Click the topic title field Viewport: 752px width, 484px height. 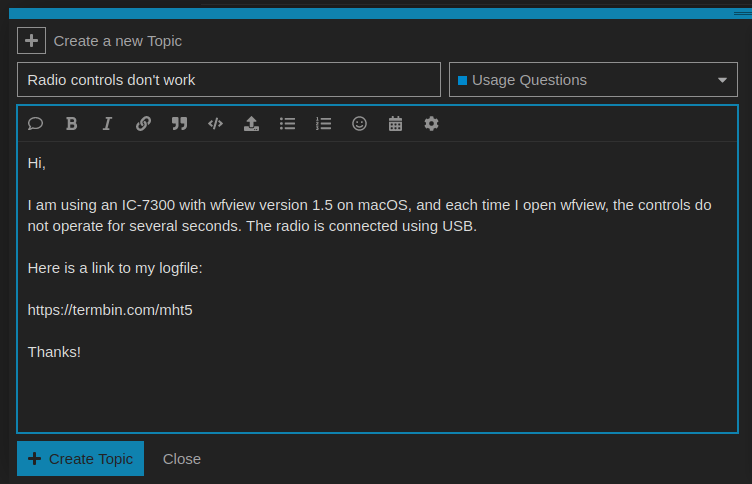(229, 80)
